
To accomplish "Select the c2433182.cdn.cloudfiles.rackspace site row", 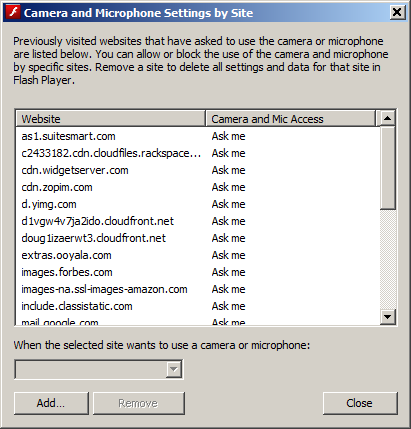I will click(x=198, y=153).
